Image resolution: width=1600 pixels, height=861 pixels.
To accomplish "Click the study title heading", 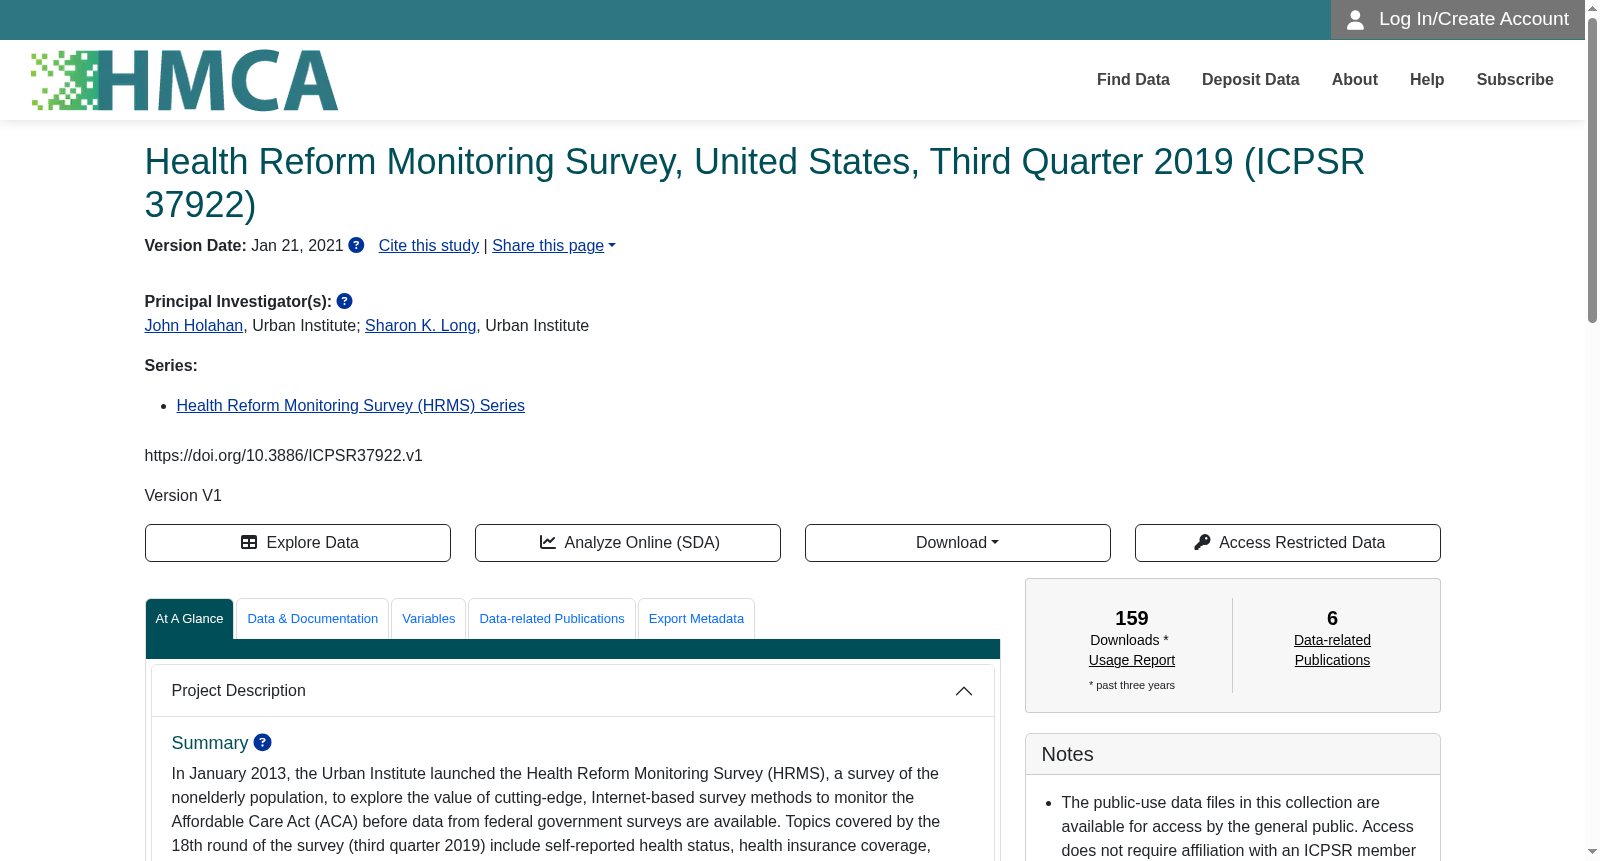I will tap(755, 183).
